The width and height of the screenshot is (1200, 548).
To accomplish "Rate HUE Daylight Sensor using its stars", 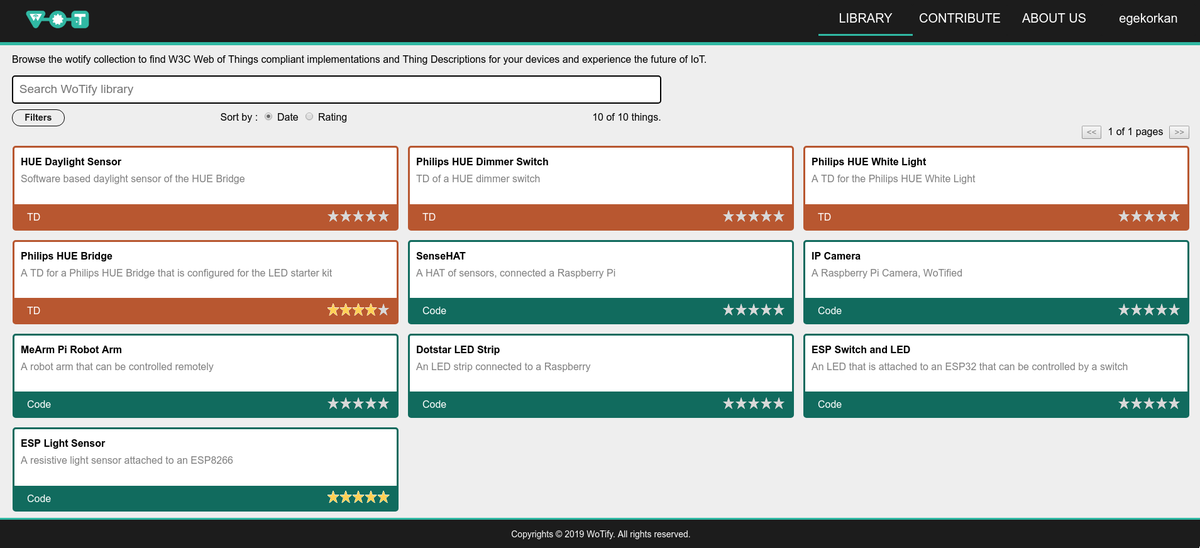I will pyautogui.click(x=358, y=216).
